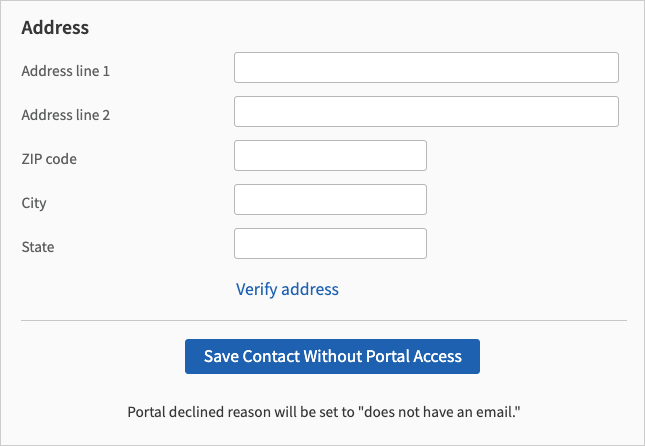Focus the Address line 2 text box
The height and width of the screenshot is (446, 645).
pyautogui.click(x=426, y=111)
